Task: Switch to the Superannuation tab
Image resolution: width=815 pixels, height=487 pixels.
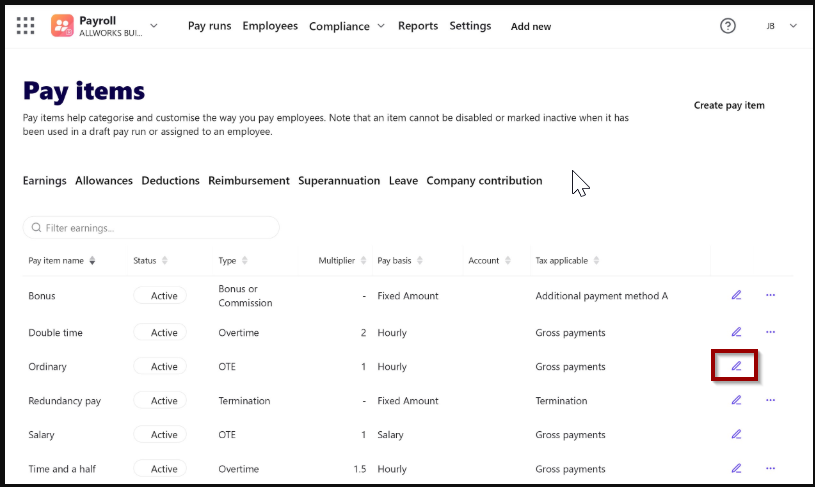Action: pyautogui.click(x=339, y=180)
